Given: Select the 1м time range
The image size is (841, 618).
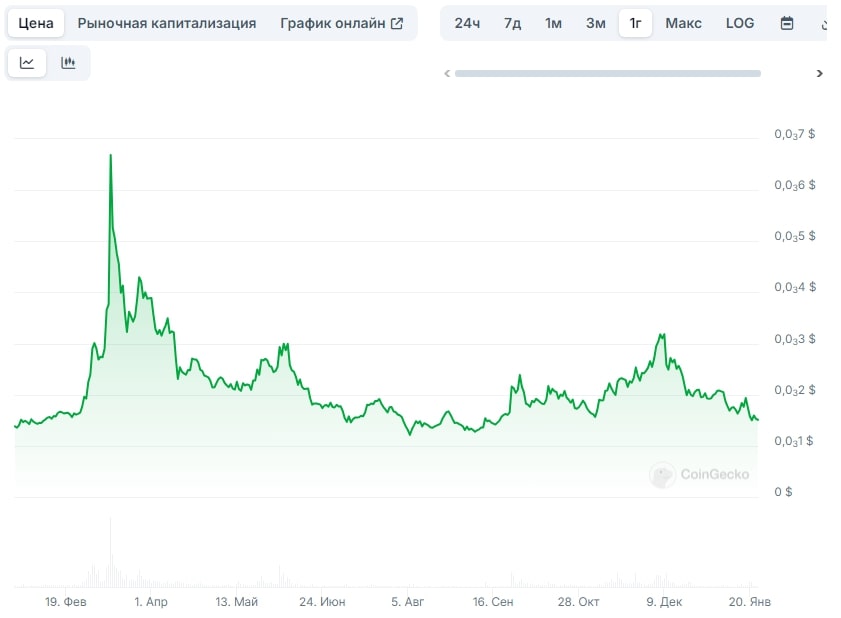Looking at the screenshot, I should (553, 23).
